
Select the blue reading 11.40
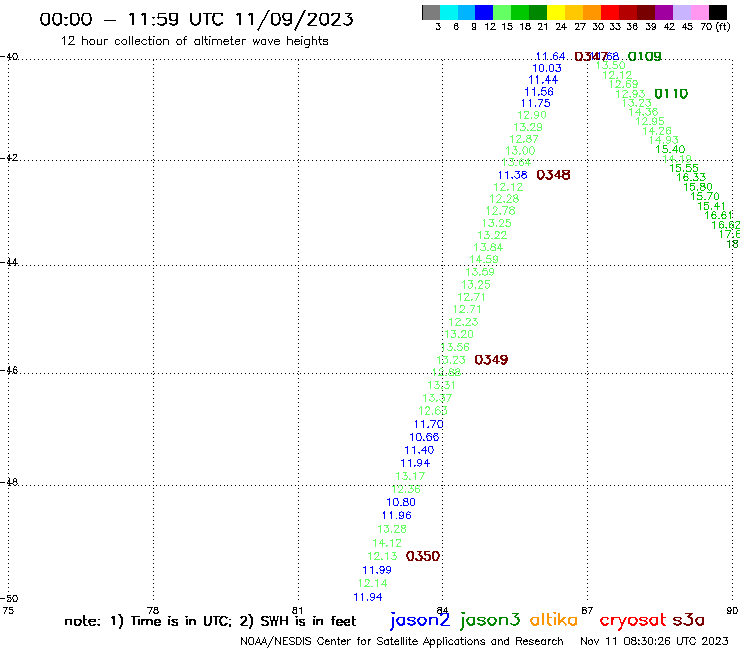[419, 450]
